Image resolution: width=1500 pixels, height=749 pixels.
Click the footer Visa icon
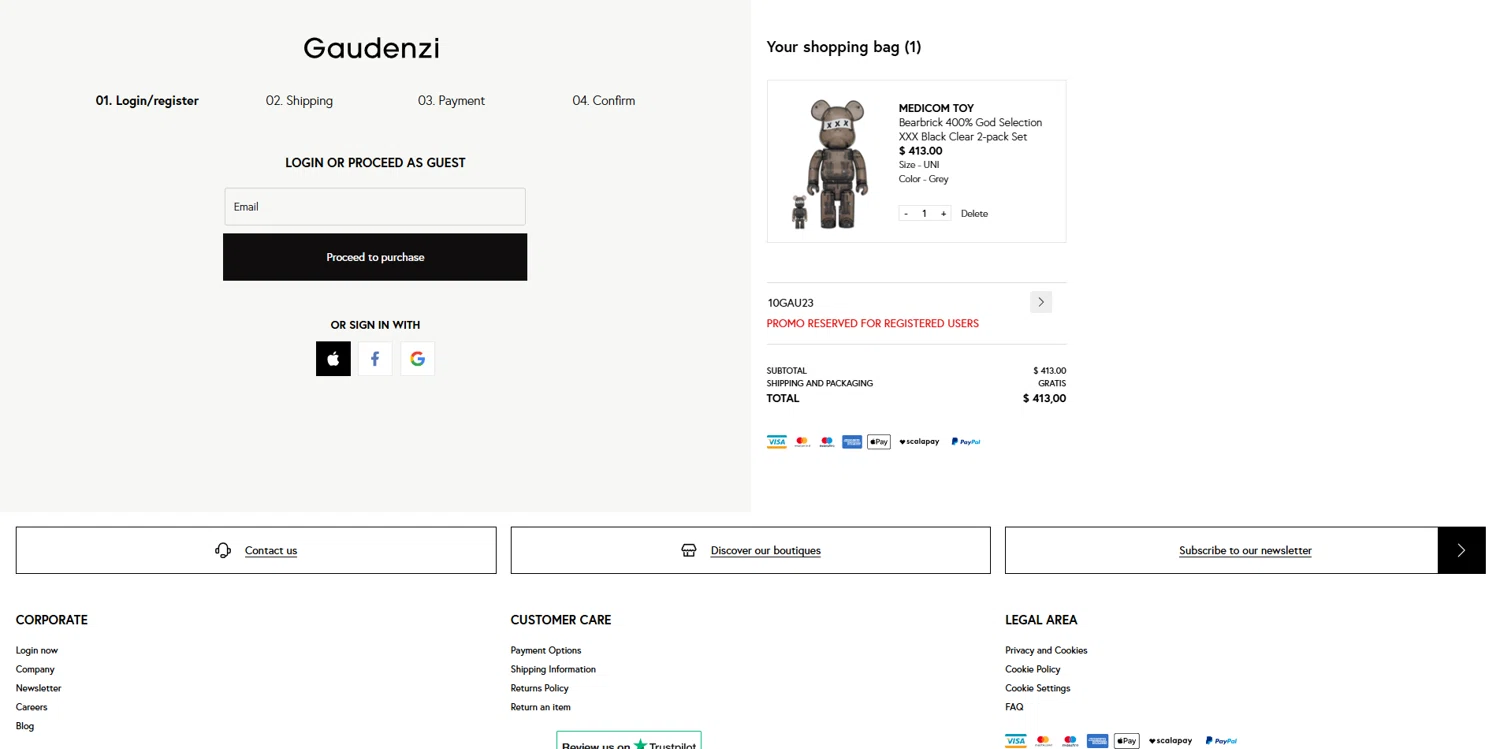click(1016, 741)
